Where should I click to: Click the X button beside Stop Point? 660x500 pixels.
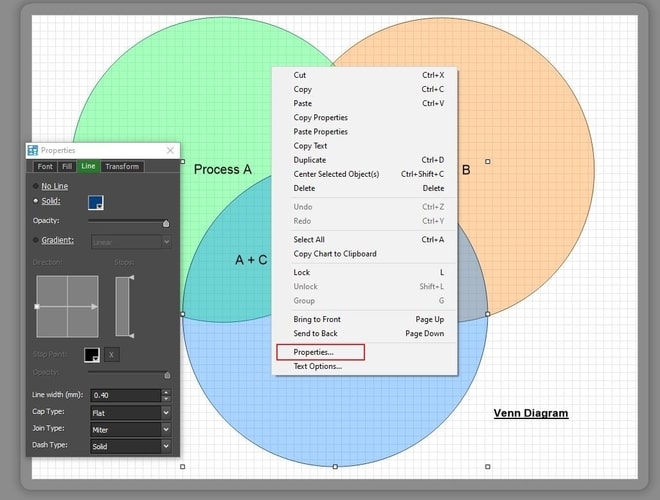pyautogui.click(x=112, y=355)
